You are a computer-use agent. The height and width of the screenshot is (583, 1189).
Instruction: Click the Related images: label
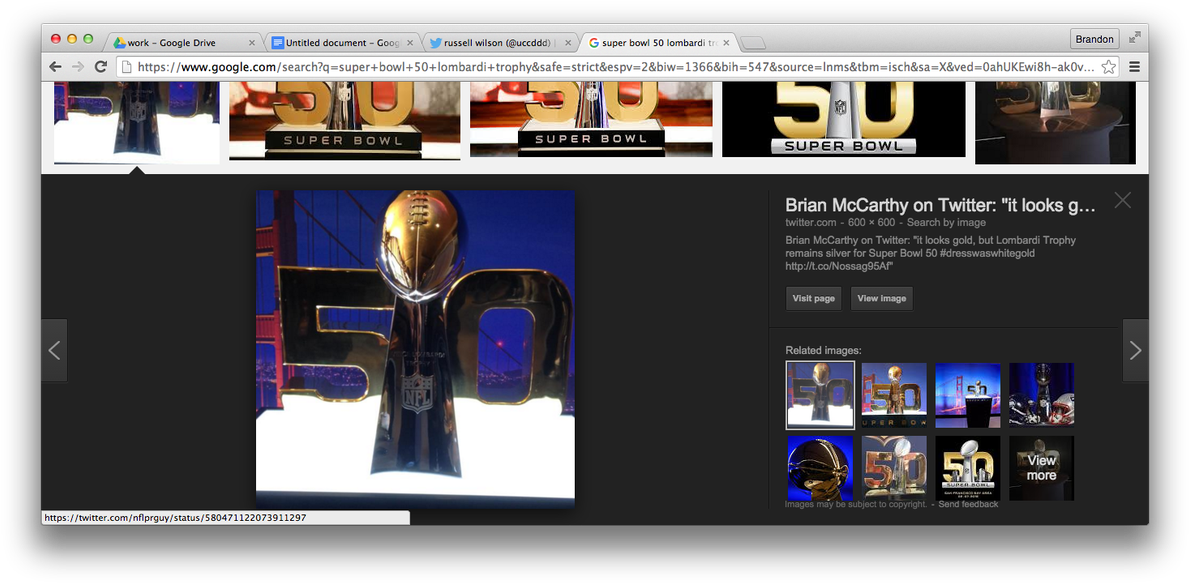(x=824, y=350)
